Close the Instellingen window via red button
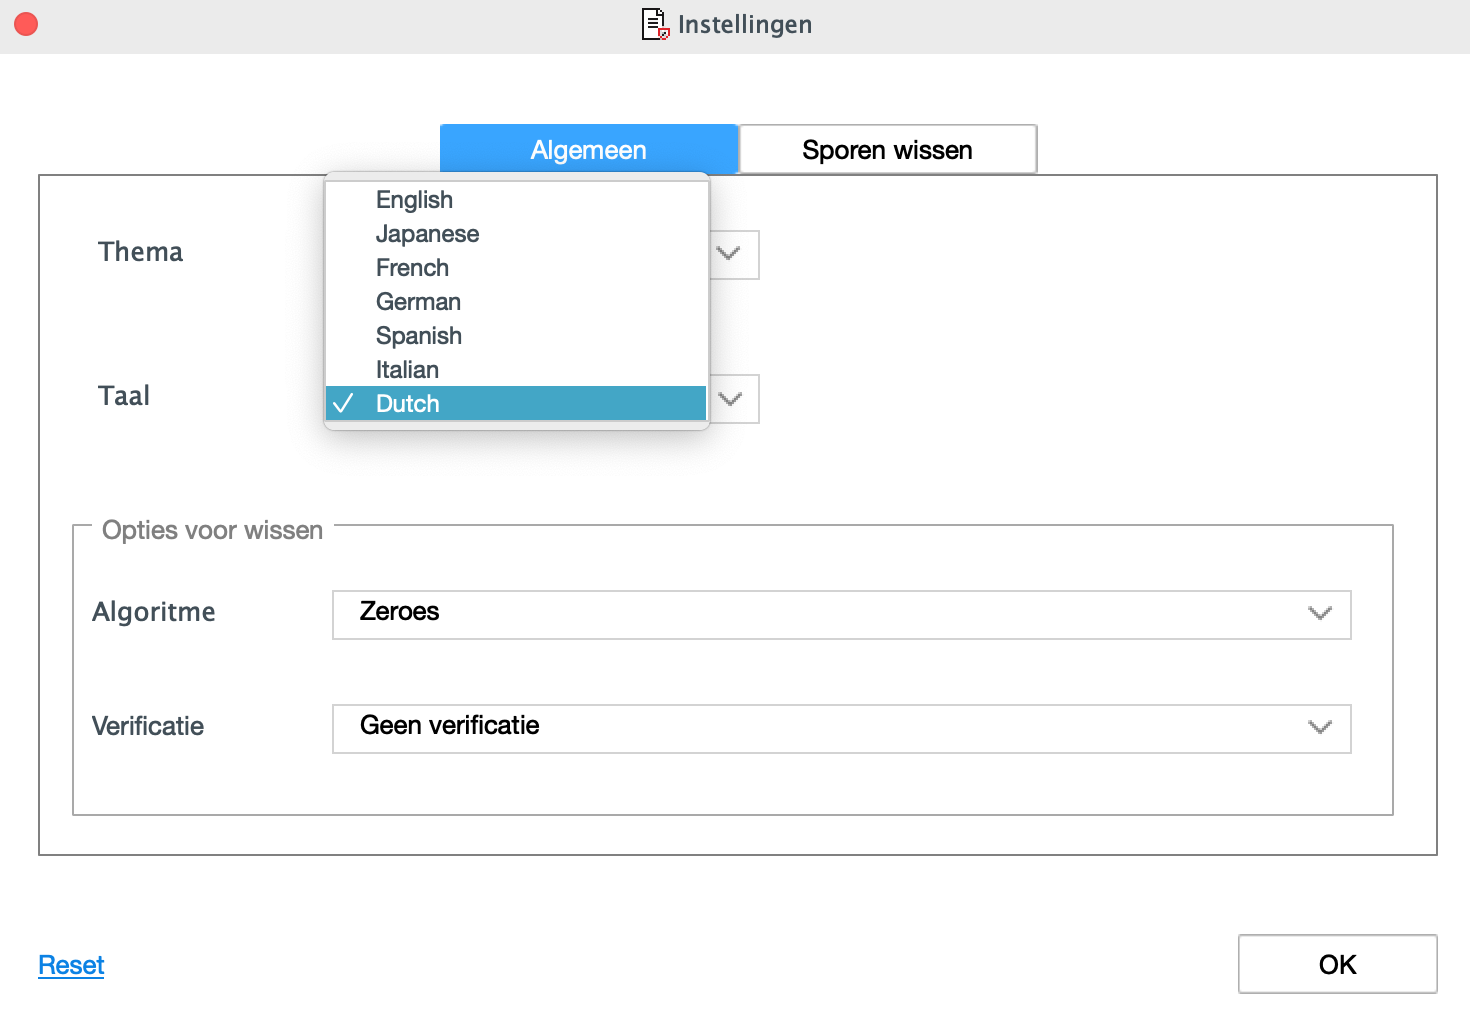Image resolution: width=1470 pixels, height=1028 pixels. coord(26,24)
